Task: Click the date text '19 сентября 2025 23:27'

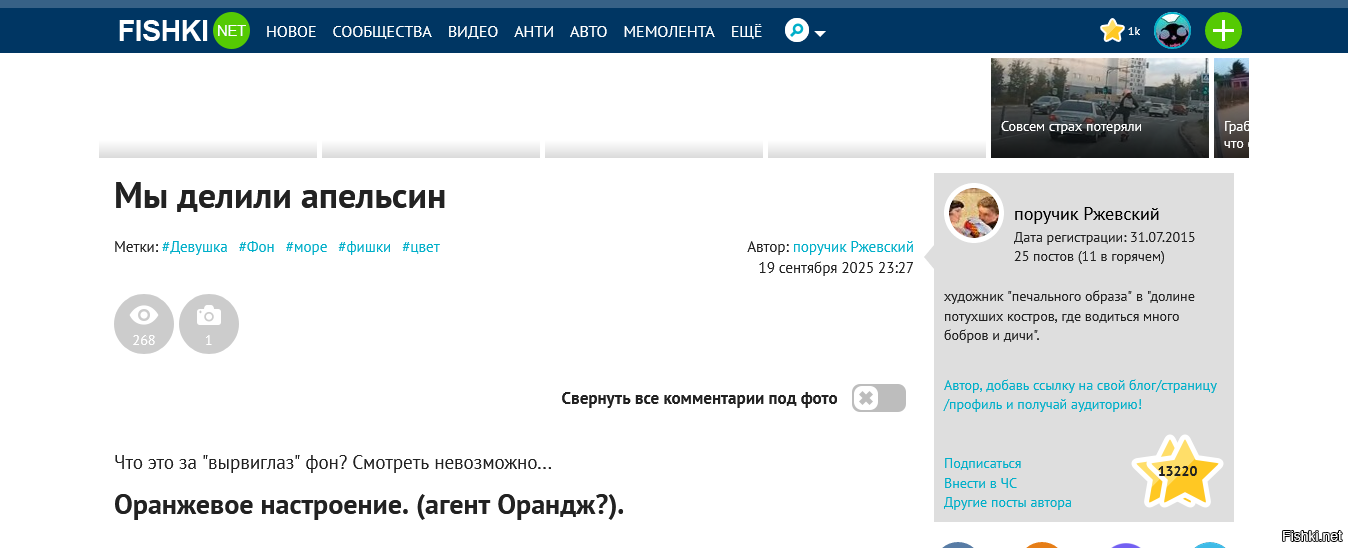Action: click(836, 268)
